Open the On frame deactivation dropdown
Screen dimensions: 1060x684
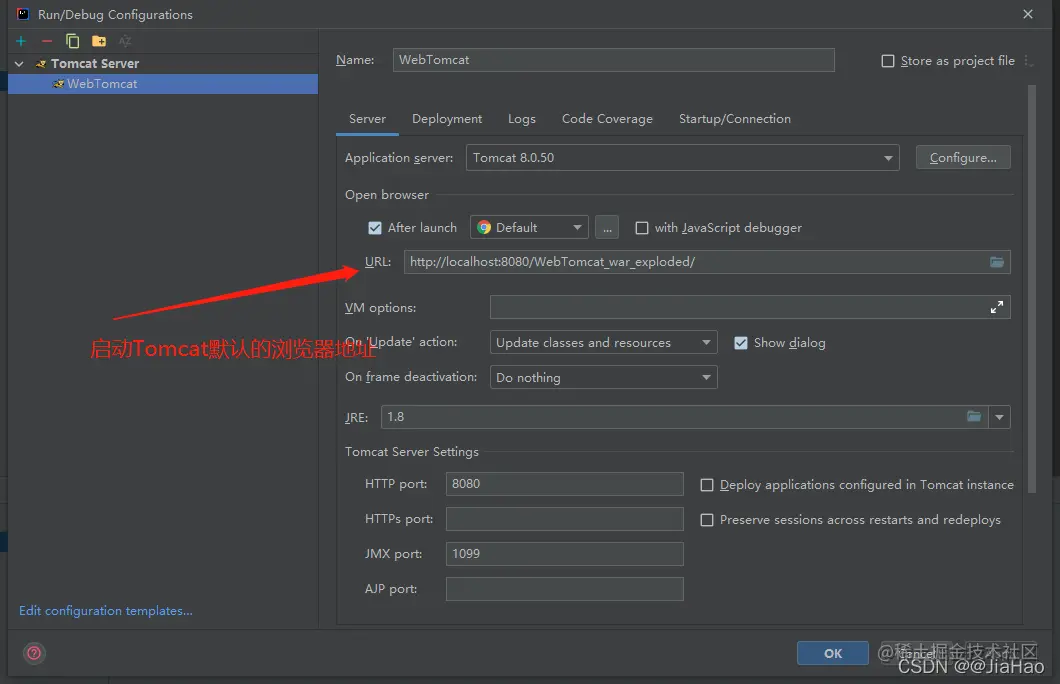603,378
